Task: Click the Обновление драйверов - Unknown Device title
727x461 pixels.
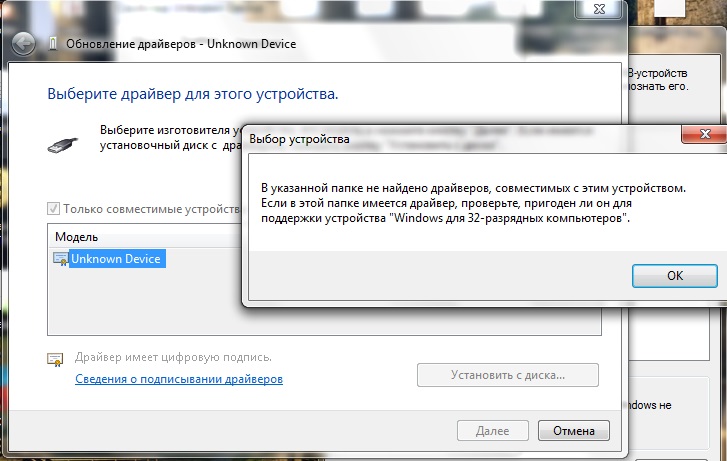Action: (180, 44)
